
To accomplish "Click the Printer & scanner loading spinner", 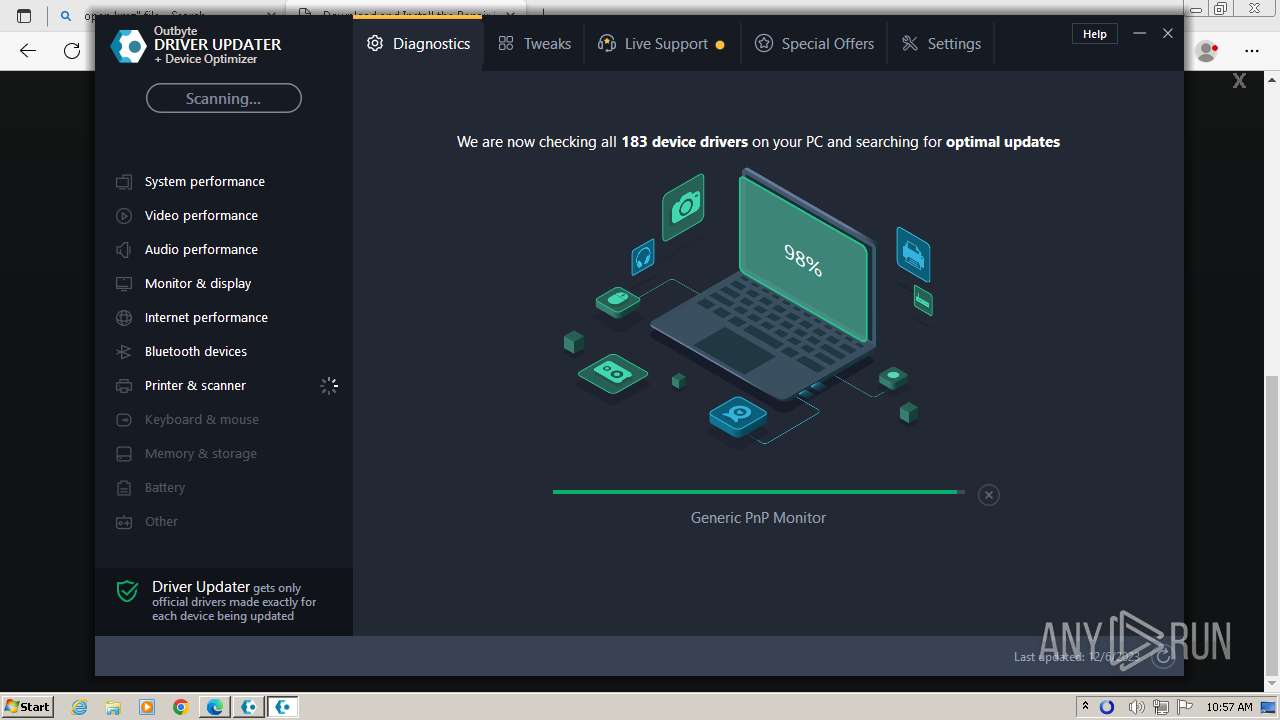I will 329,385.
